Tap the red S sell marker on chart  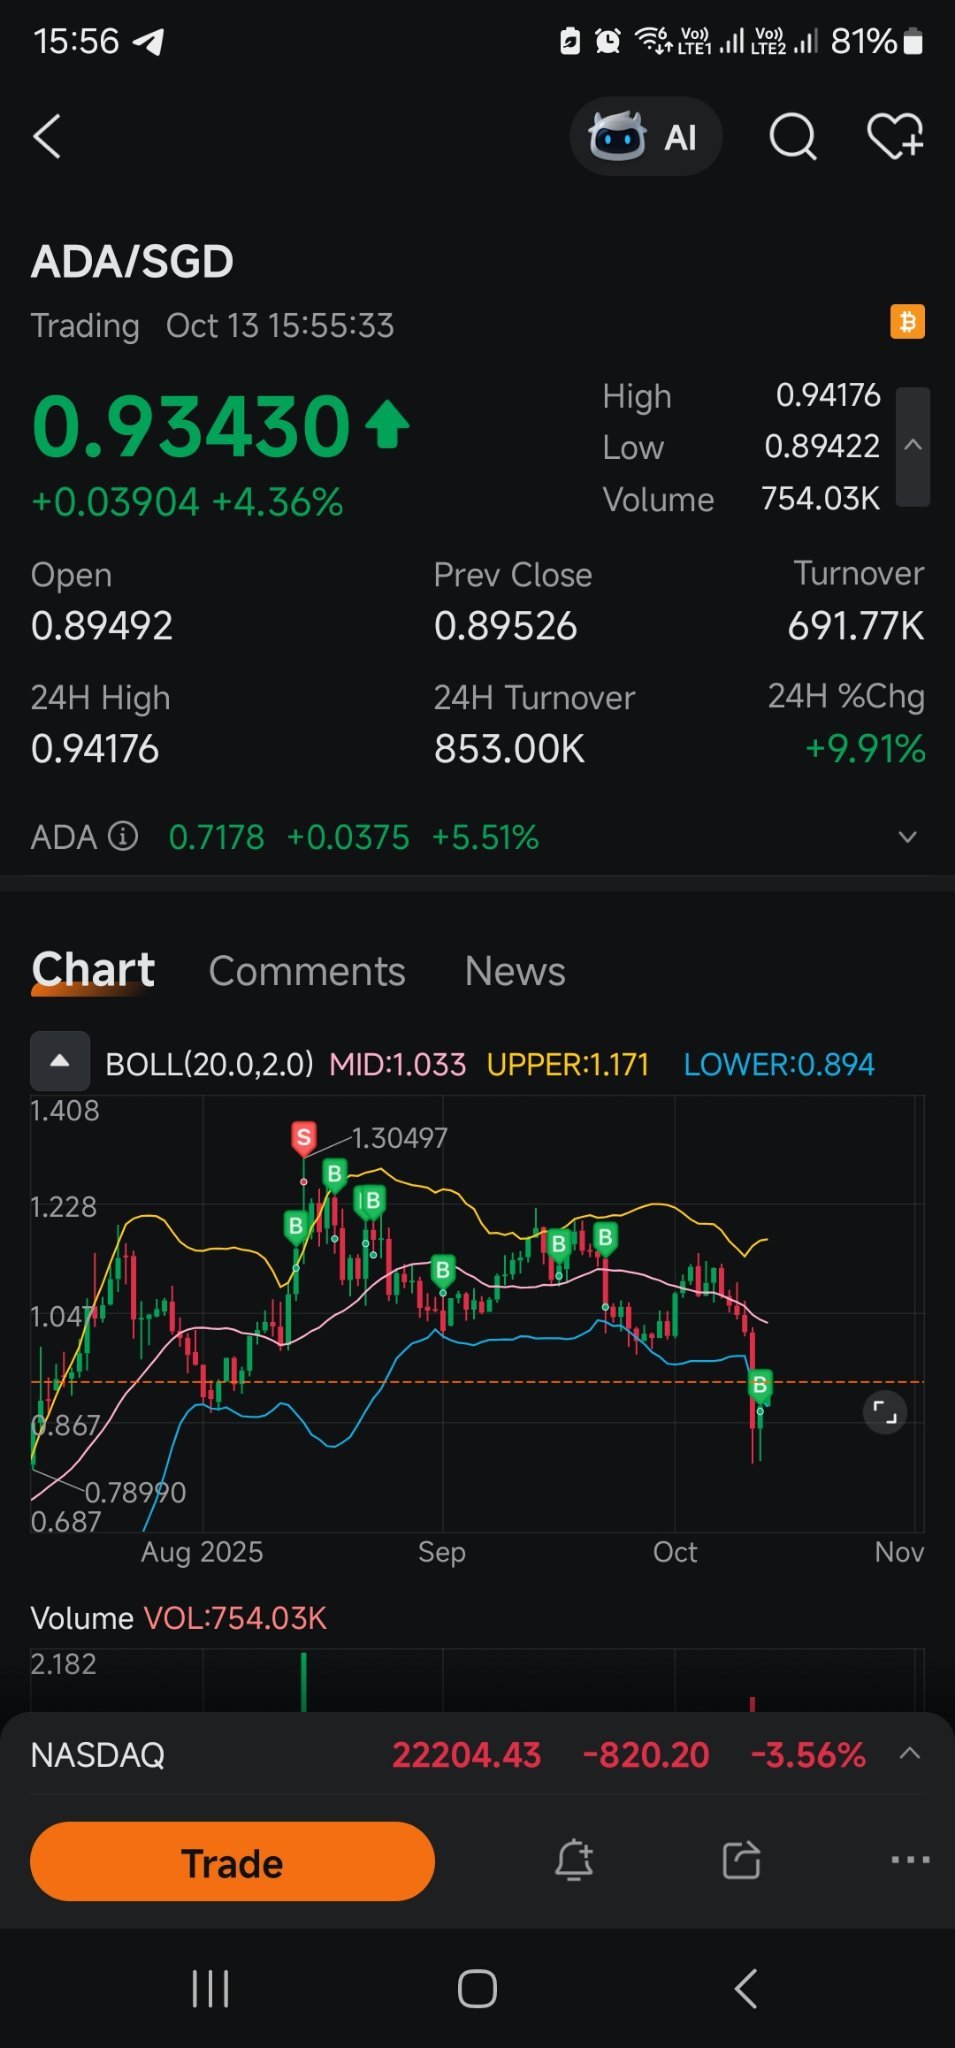point(304,1137)
